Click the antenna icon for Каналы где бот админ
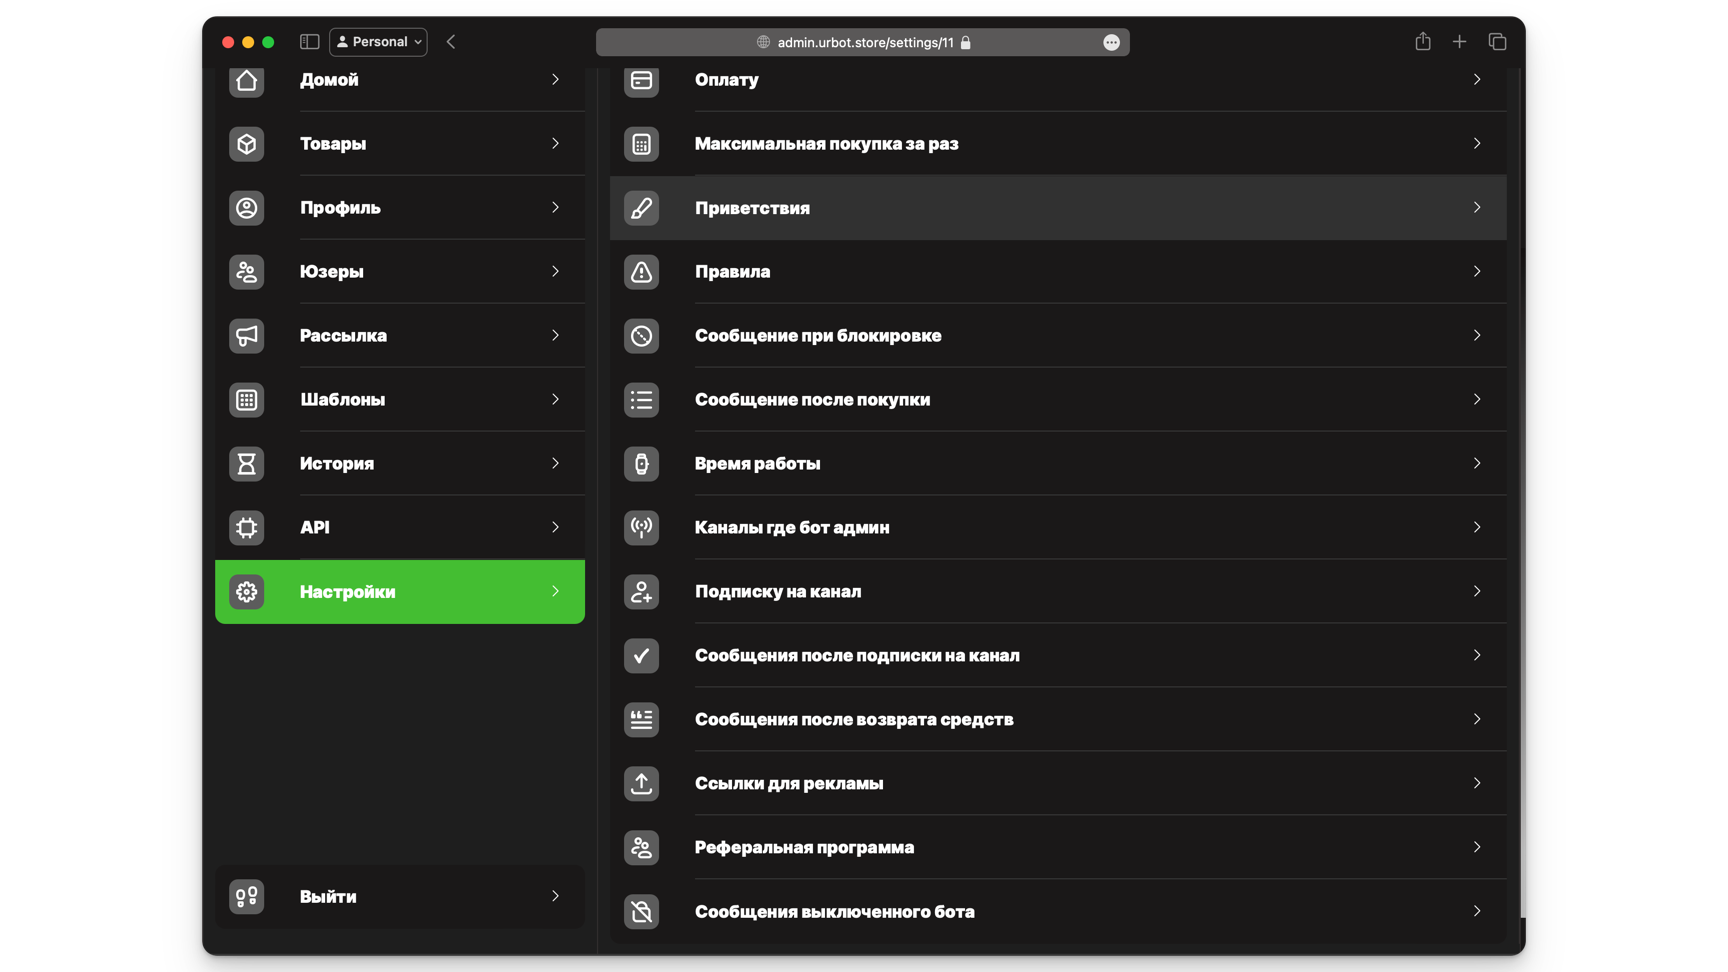 (x=641, y=528)
